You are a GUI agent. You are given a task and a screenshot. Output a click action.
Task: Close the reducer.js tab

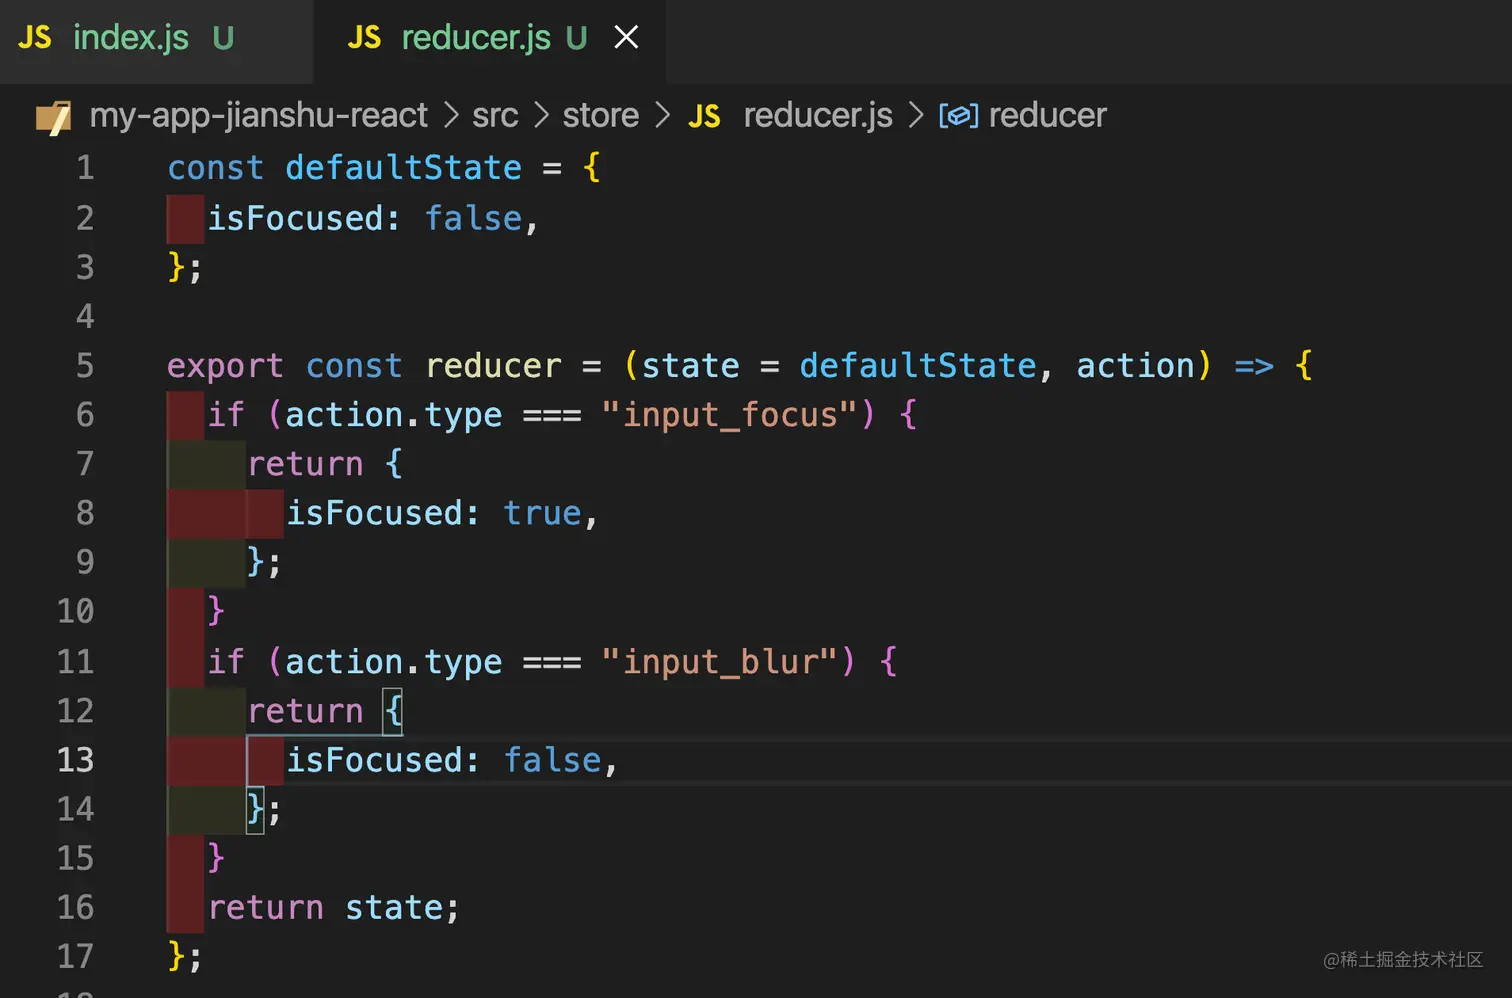[x=626, y=38]
